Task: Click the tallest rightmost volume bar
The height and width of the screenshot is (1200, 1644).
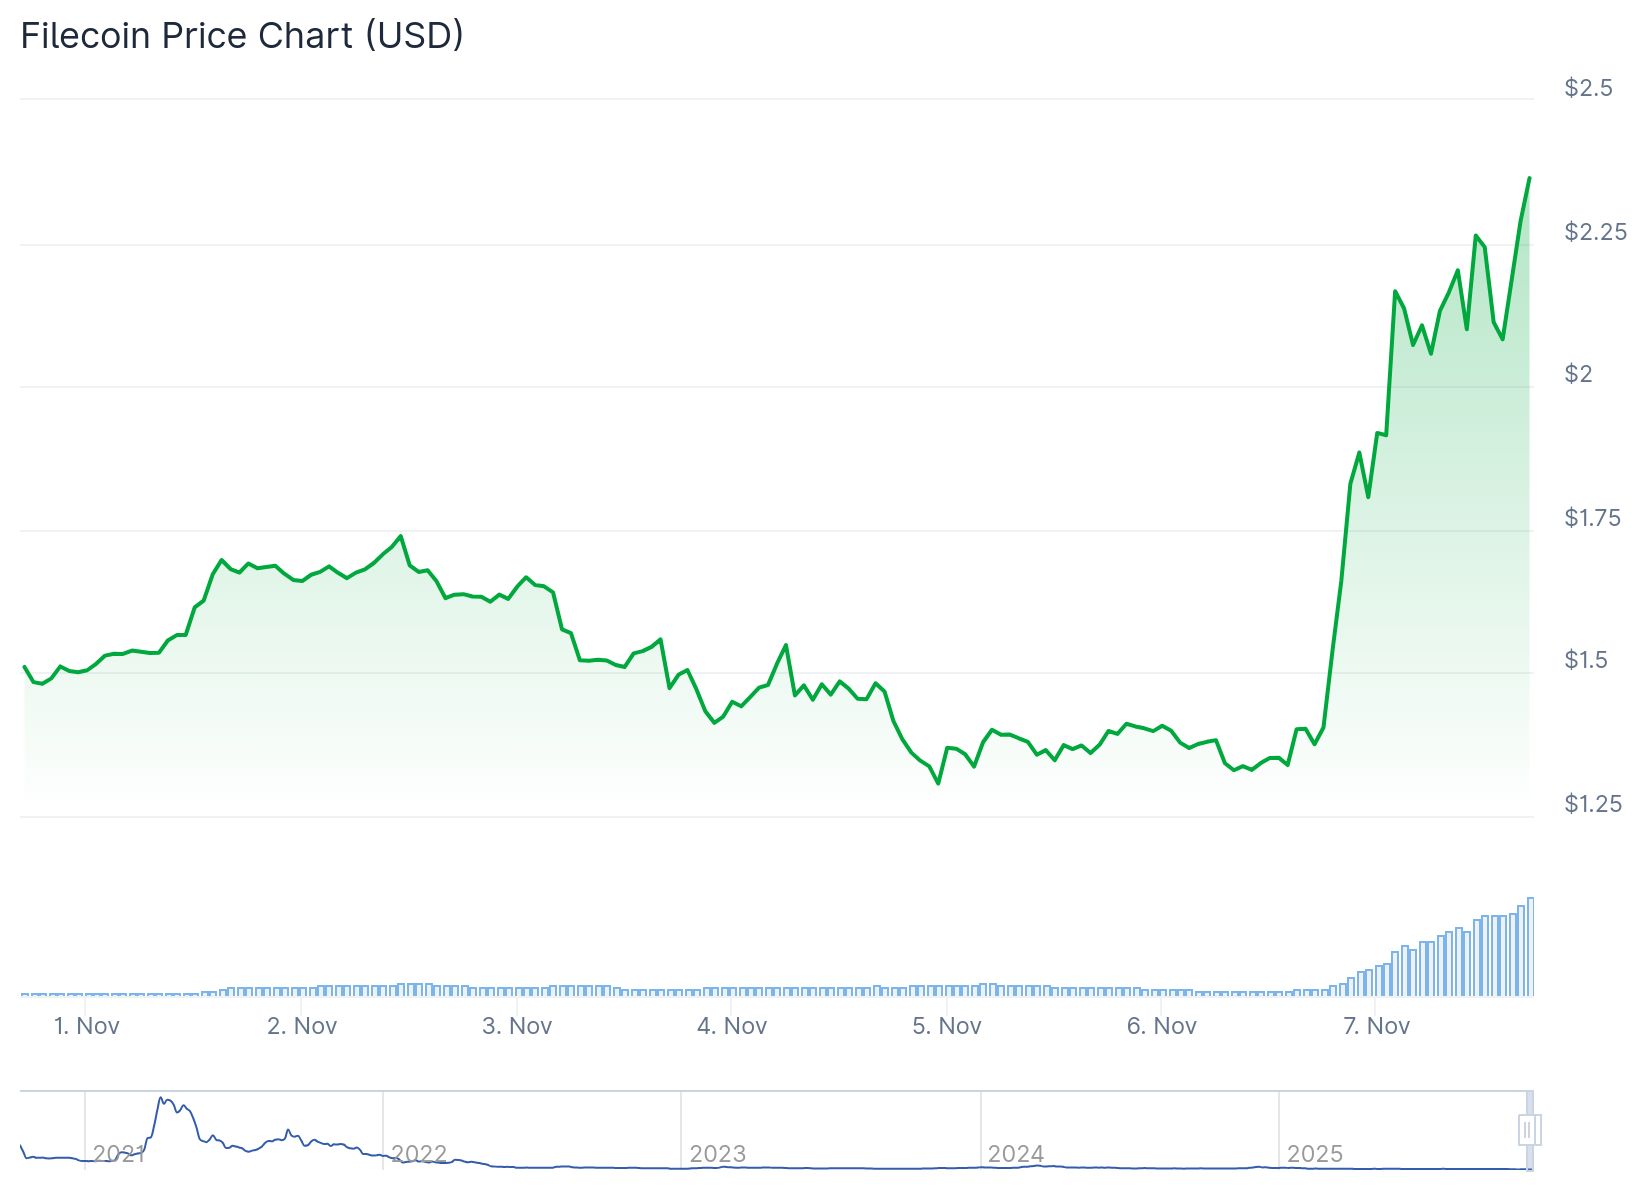Action: pyautogui.click(x=1530, y=947)
